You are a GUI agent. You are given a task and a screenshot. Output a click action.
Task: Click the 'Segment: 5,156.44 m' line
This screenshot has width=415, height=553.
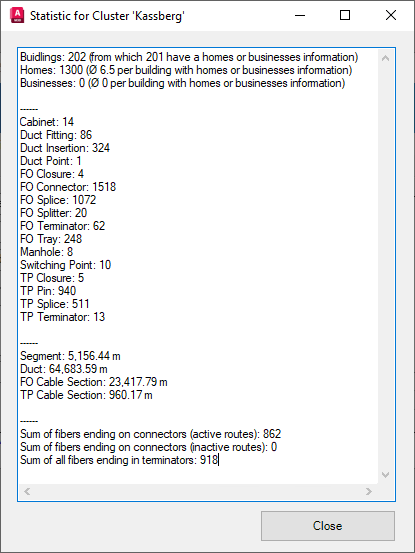coord(70,357)
